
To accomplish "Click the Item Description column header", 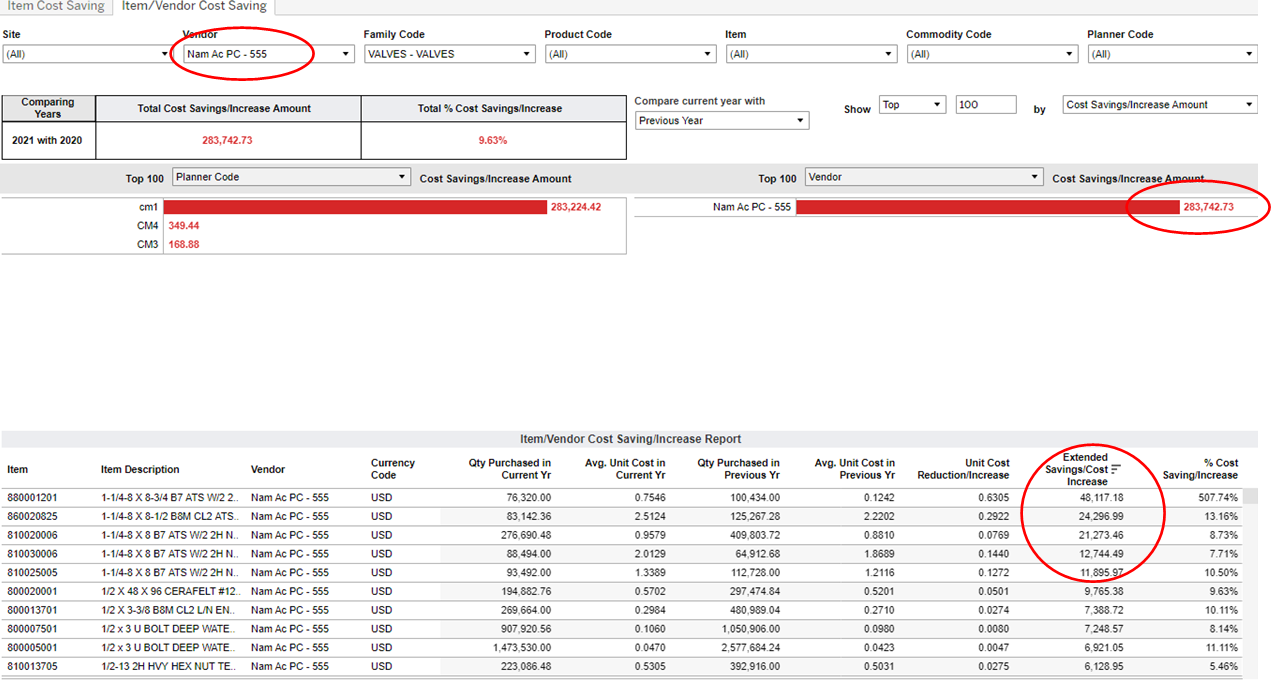I will [x=140, y=469].
